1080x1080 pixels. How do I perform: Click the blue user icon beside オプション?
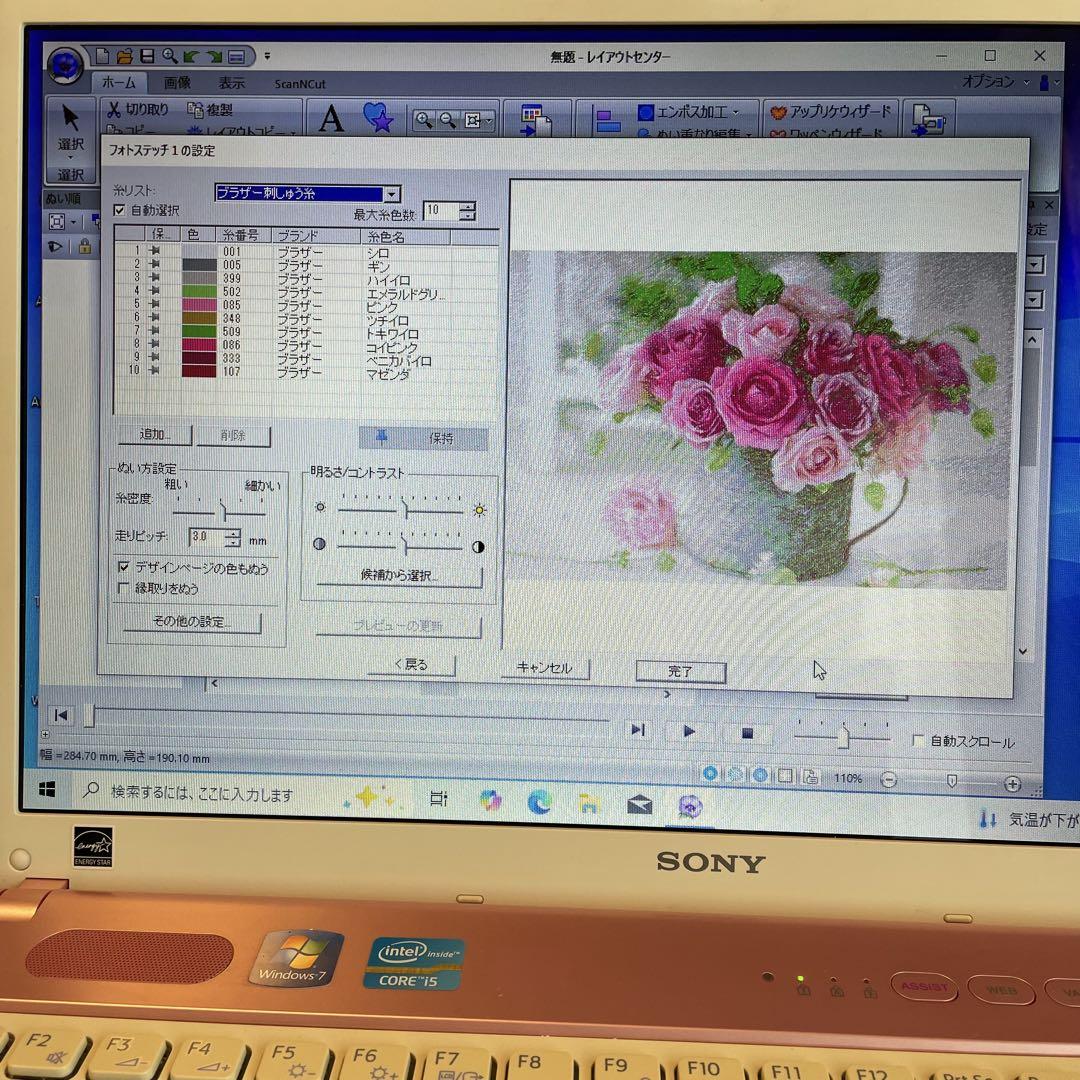pos(1044,83)
